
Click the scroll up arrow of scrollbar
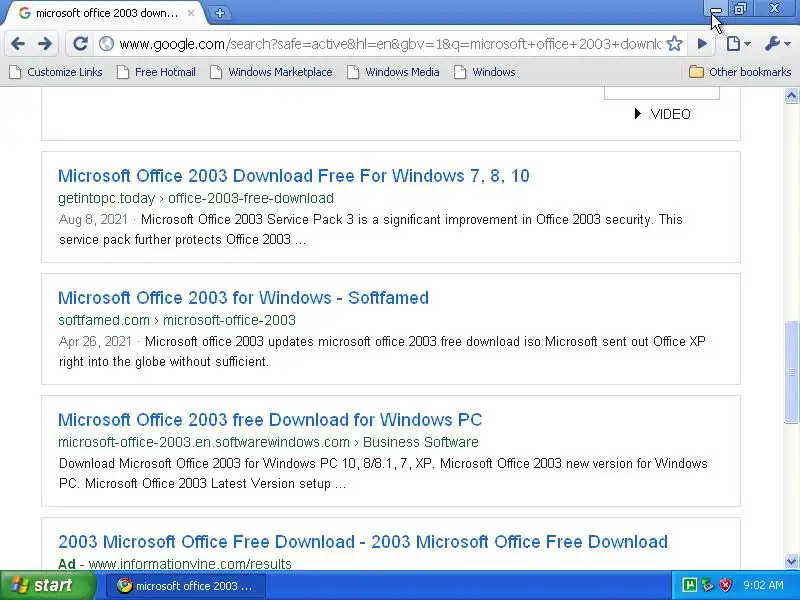791,95
